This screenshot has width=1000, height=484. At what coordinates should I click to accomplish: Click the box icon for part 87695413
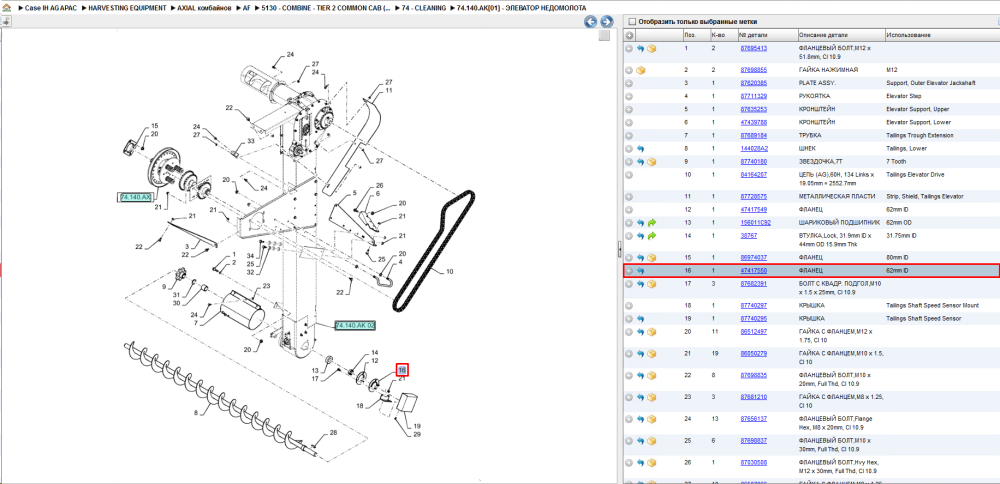(x=652, y=48)
